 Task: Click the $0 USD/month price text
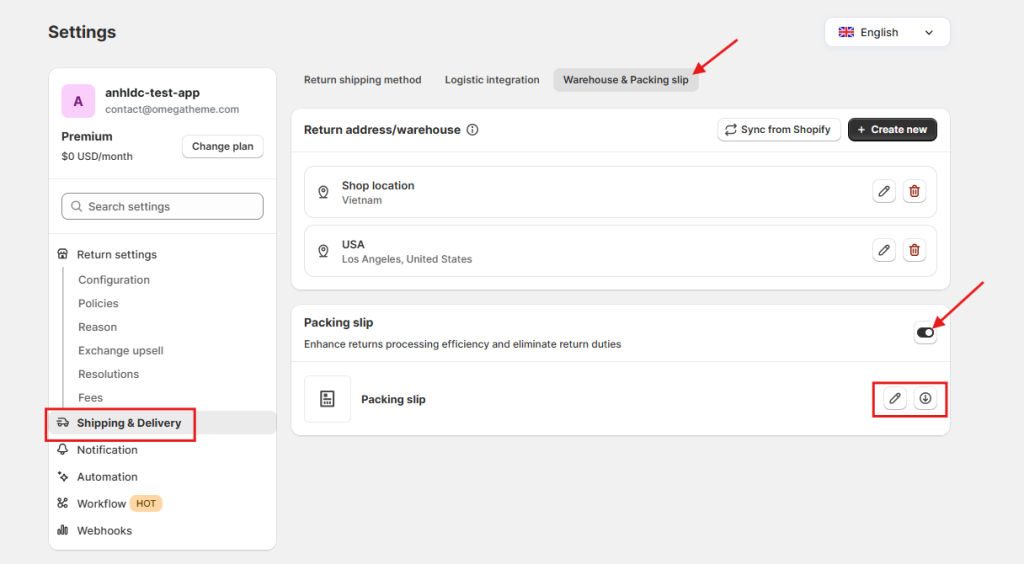97,157
